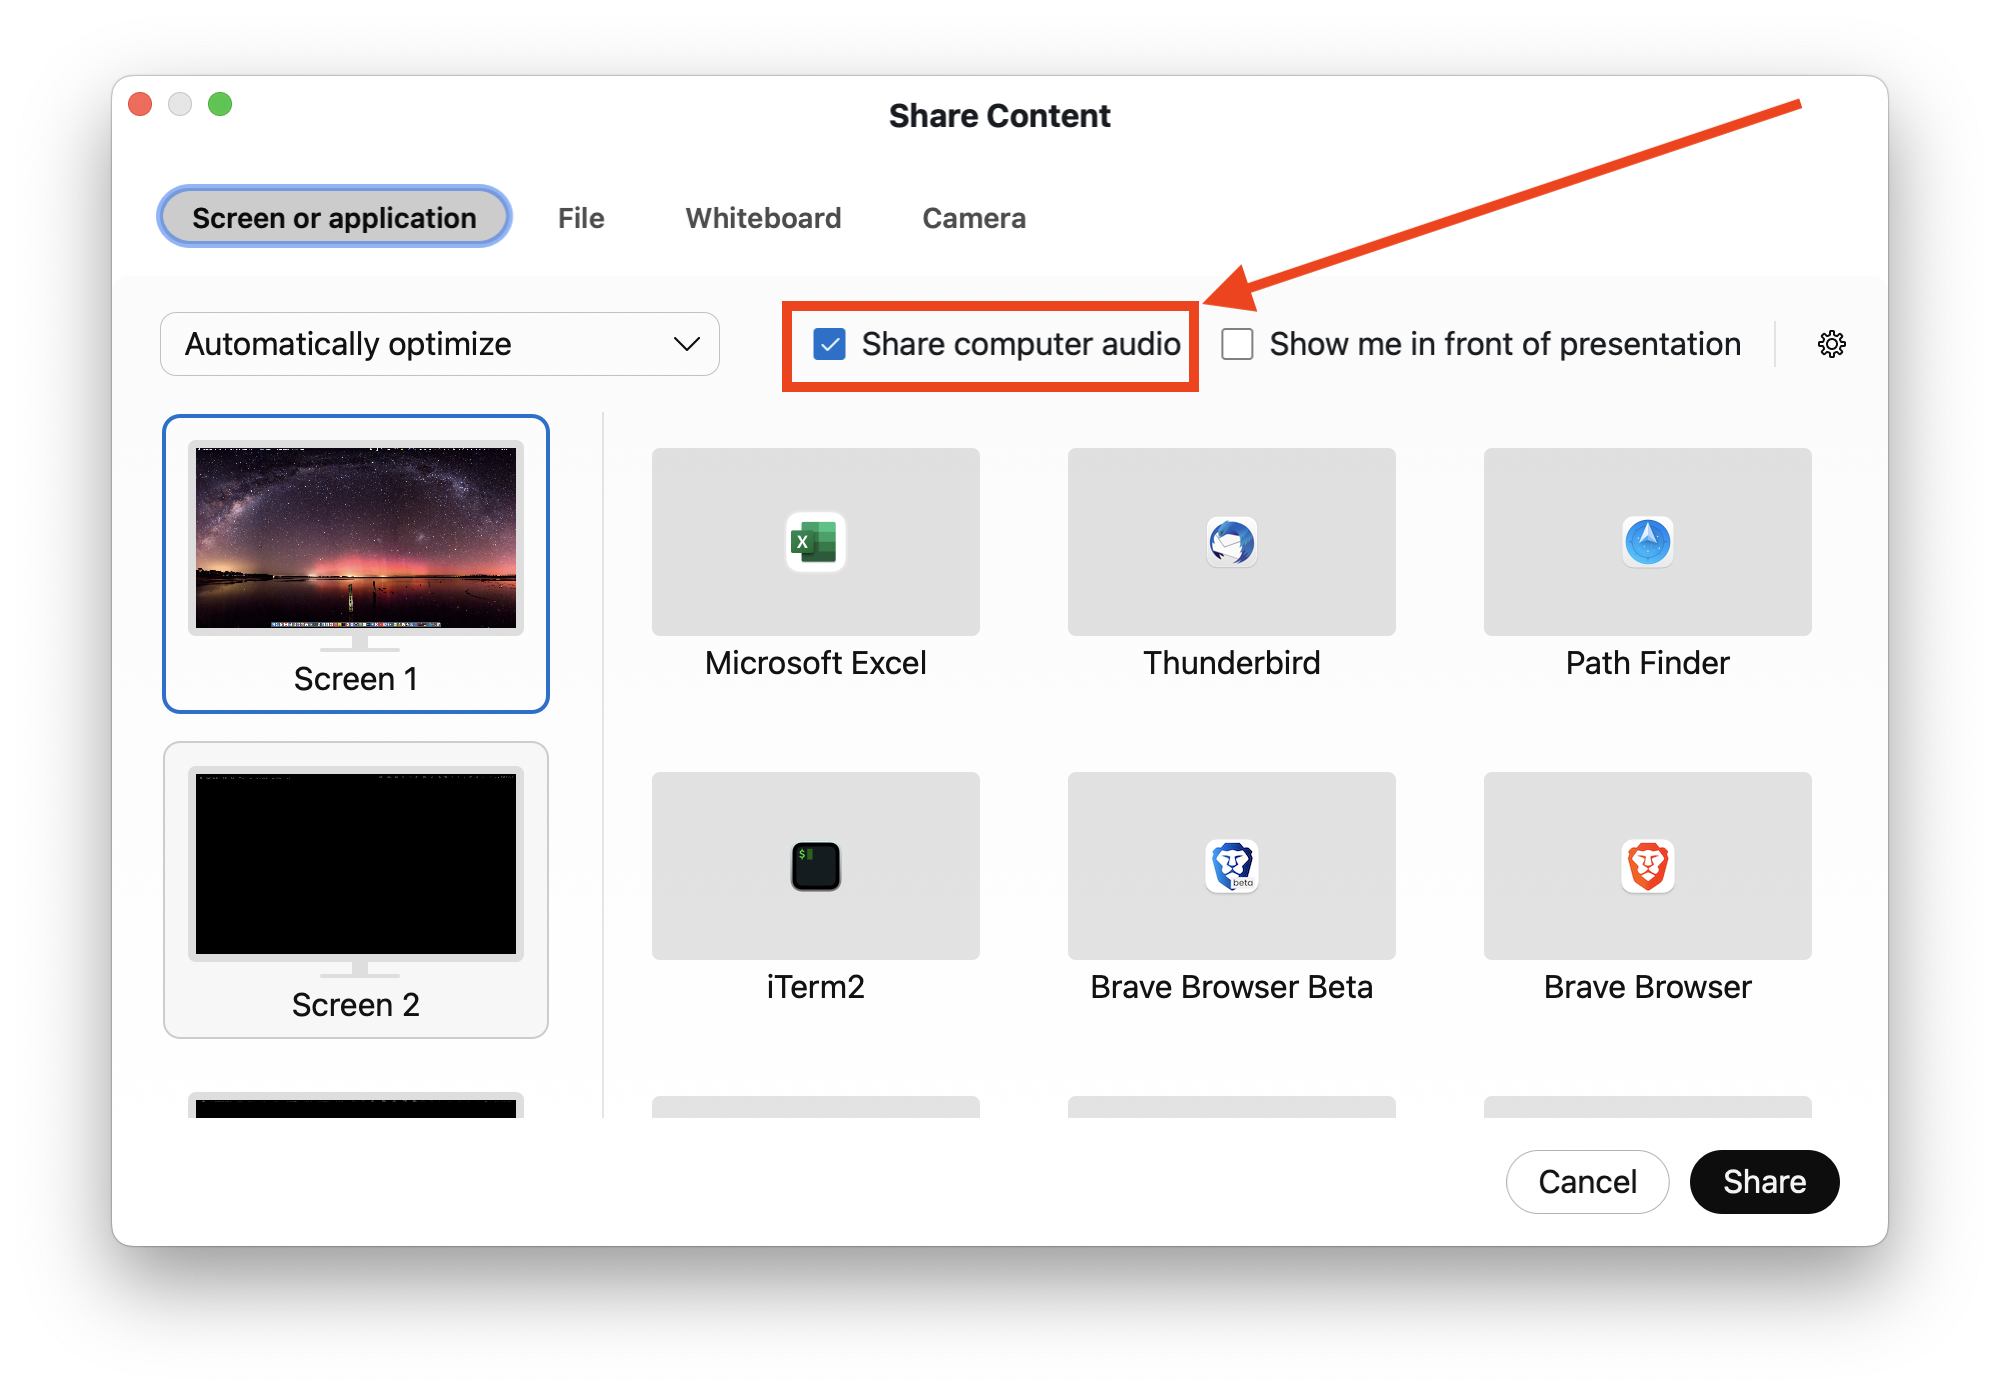Image resolution: width=2000 pixels, height=1394 pixels.
Task: Pick the Path Finder app icon
Action: pos(1647,542)
